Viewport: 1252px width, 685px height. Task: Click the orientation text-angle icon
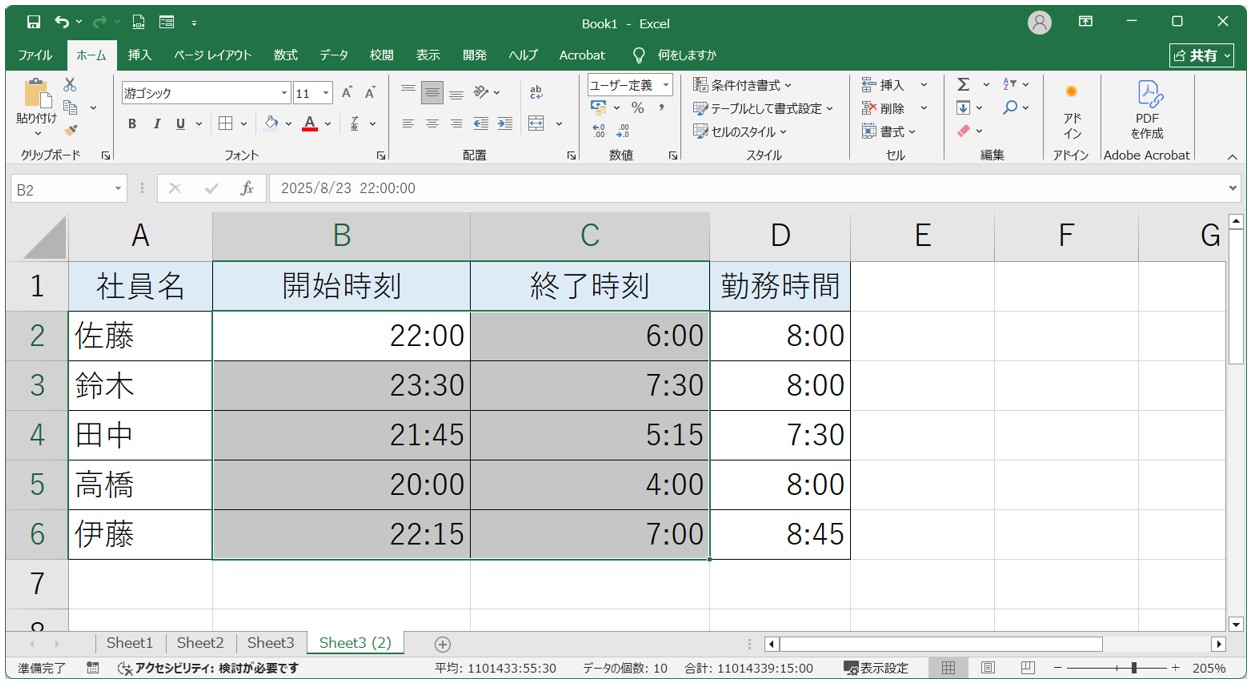pos(481,93)
